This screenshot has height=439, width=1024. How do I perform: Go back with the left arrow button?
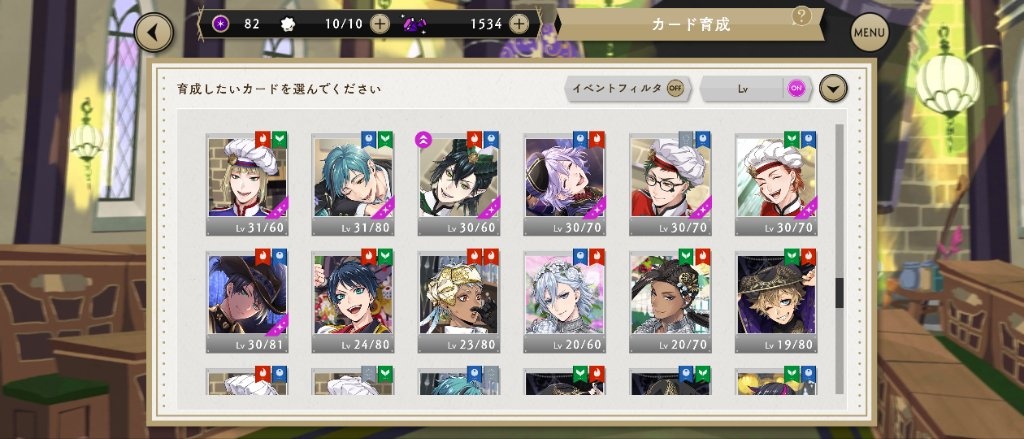pyautogui.click(x=153, y=32)
